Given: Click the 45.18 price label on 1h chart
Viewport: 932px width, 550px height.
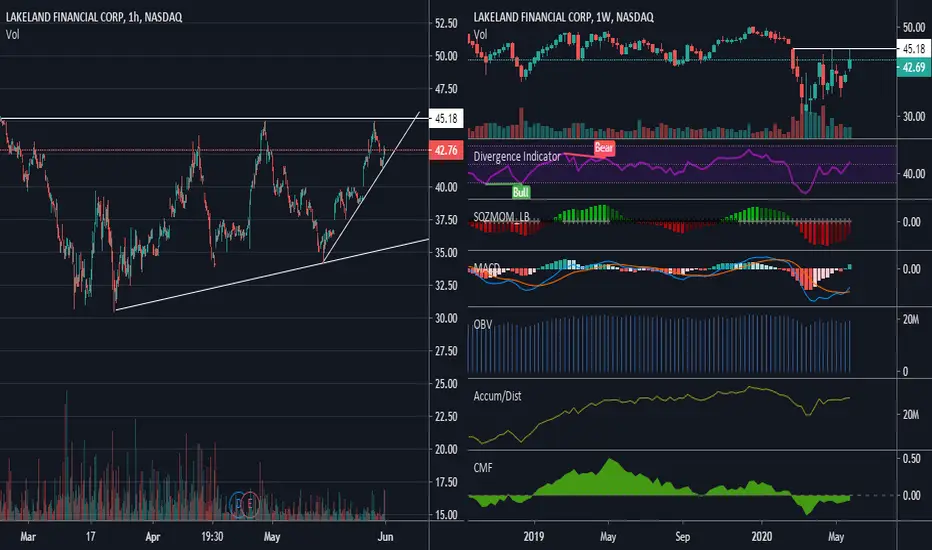Looking at the screenshot, I should point(446,119).
